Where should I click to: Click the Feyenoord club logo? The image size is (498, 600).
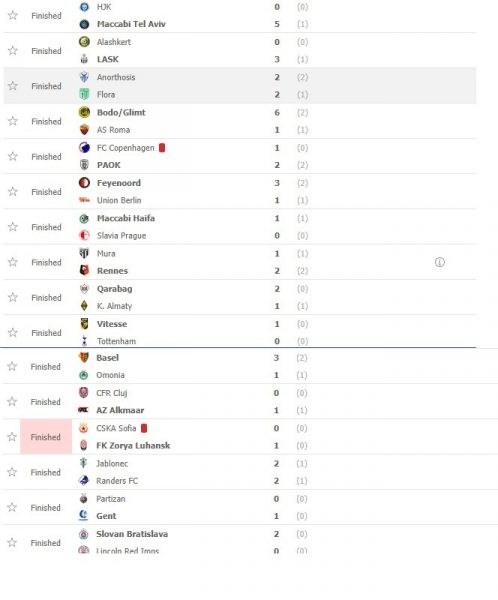coord(84,183)
